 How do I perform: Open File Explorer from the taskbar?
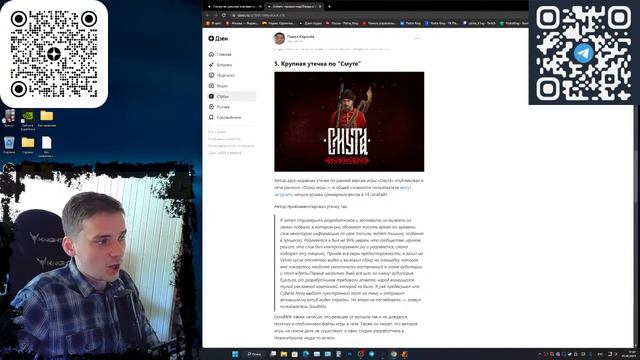tap(284, 354)
